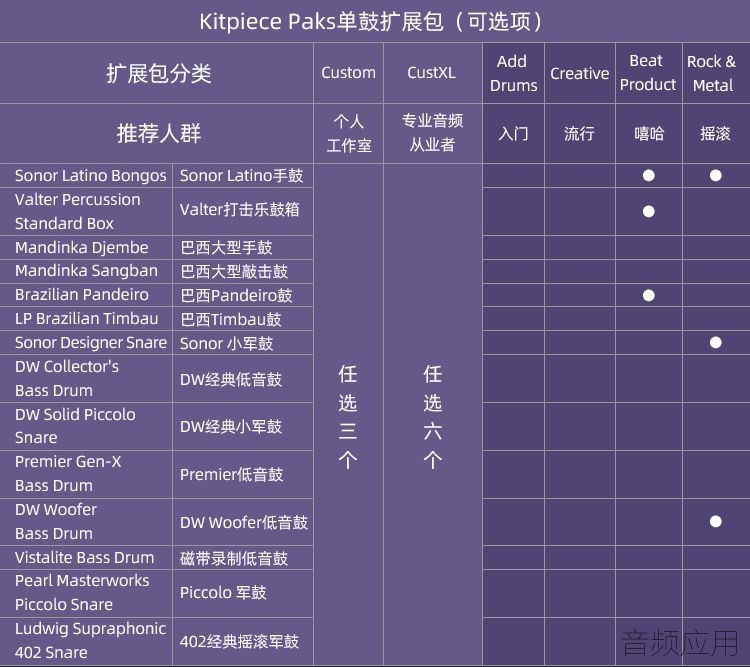
Task: Click Premier Gen-X Bass Drum label
Action: 68,474
